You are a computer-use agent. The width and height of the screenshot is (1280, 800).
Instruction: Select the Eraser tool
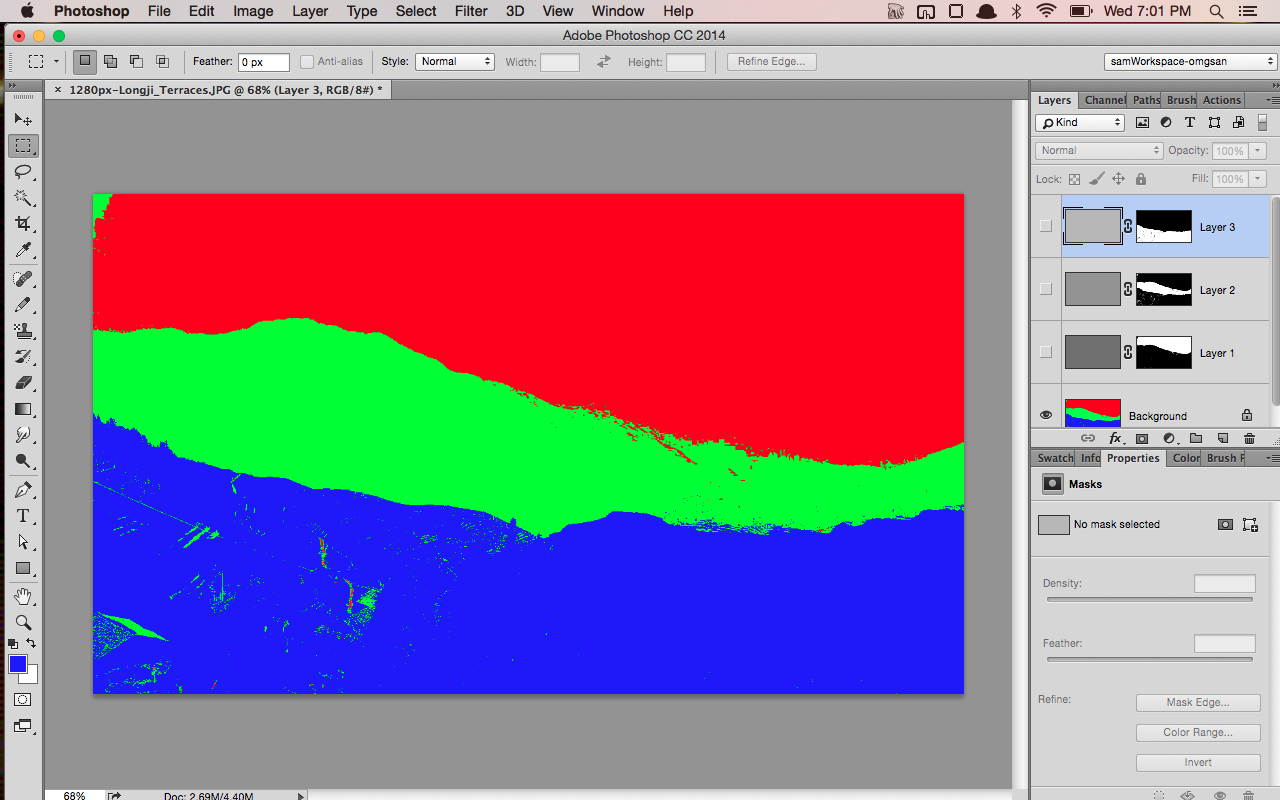(x=23, y=383)
